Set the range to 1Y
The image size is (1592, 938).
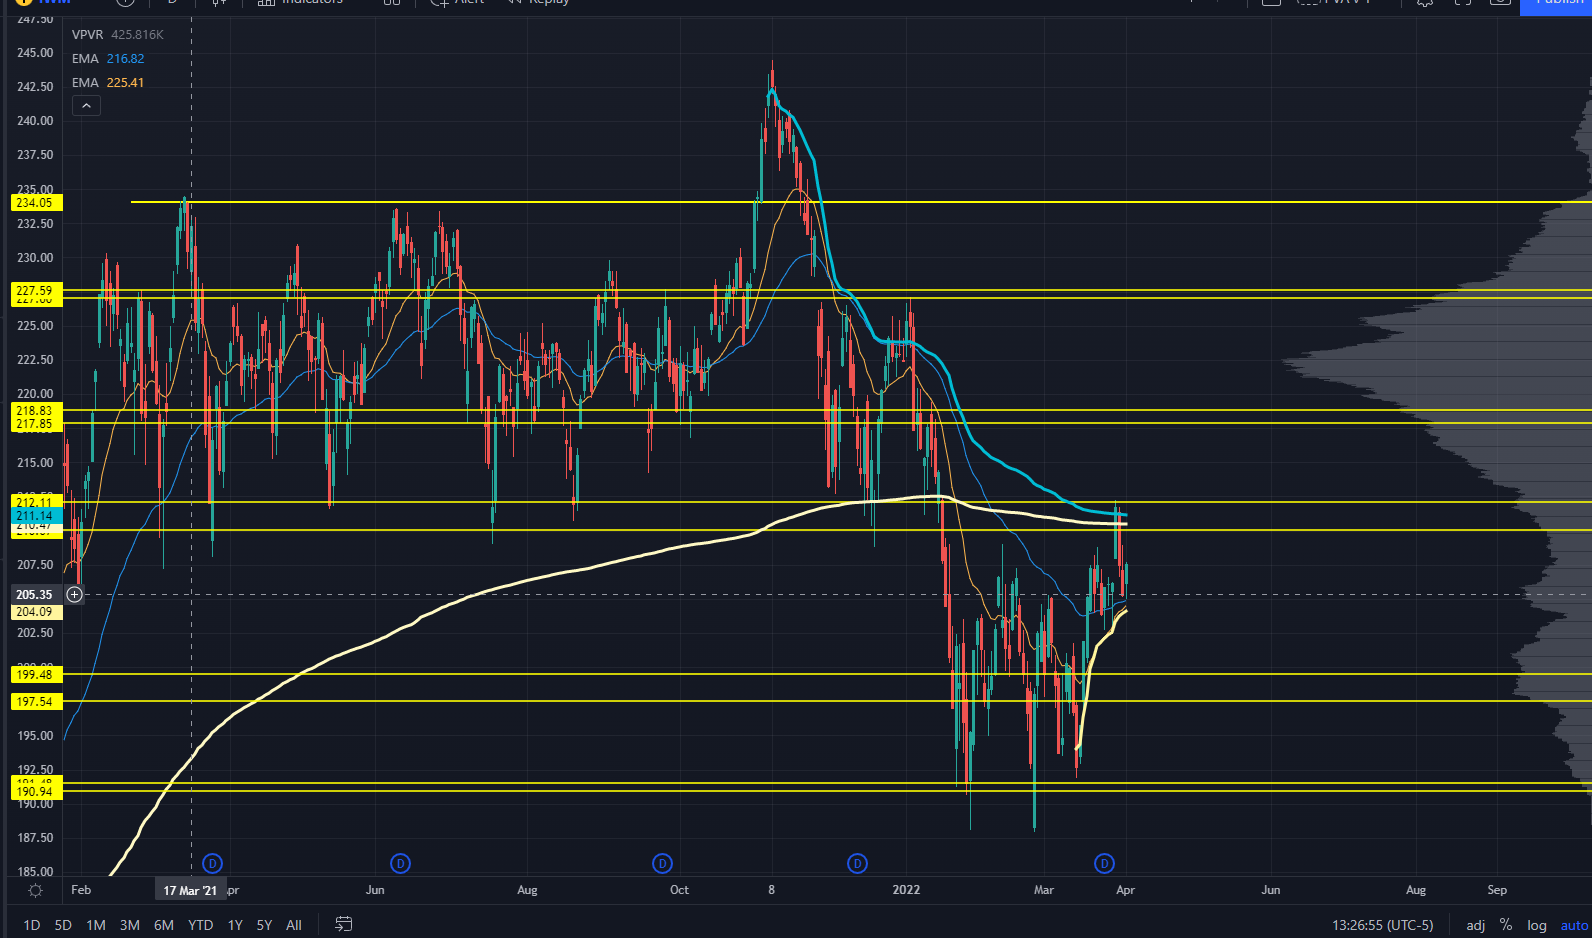pyautogui.click(x=235, y=925)
